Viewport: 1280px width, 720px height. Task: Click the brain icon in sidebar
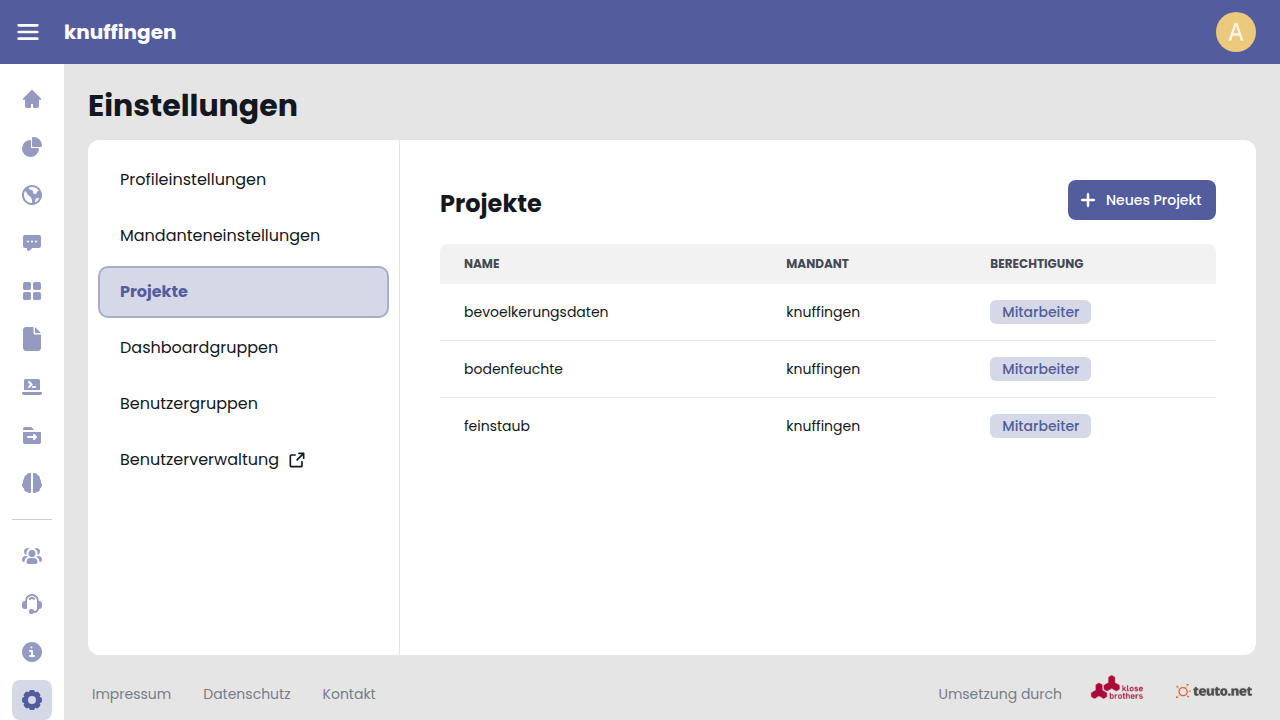tap(32, 483)
